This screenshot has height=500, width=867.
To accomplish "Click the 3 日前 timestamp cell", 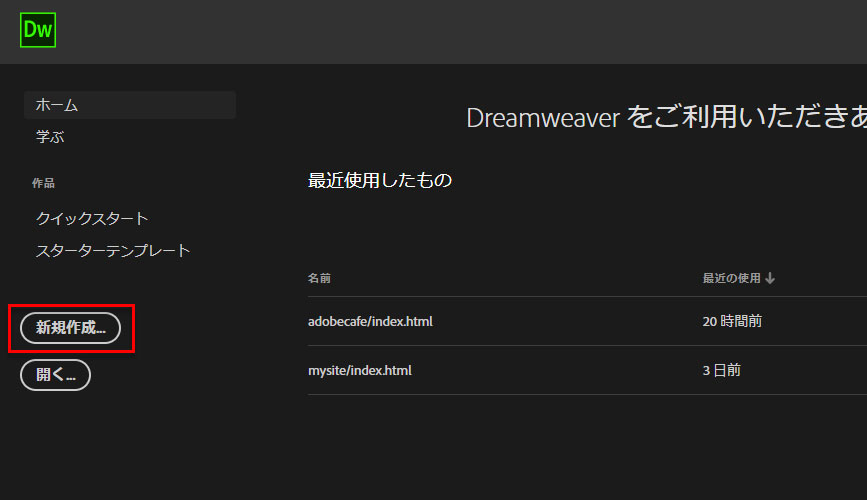I will coord(722,370).
